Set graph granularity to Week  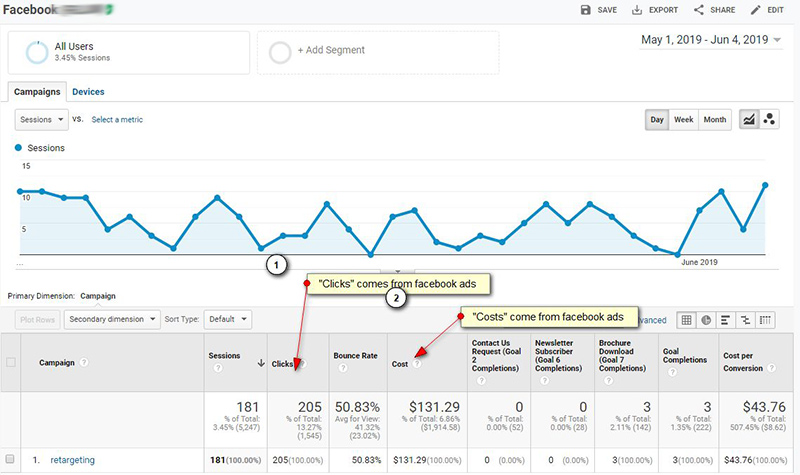point(684,119)
